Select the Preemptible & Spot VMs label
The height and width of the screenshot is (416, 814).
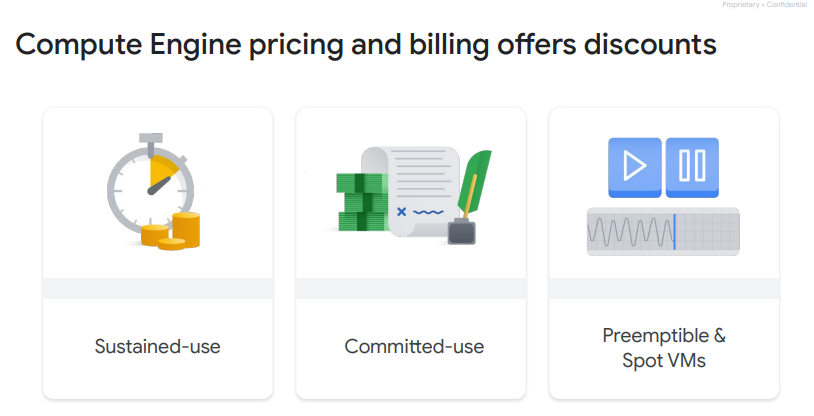(664, 347)
